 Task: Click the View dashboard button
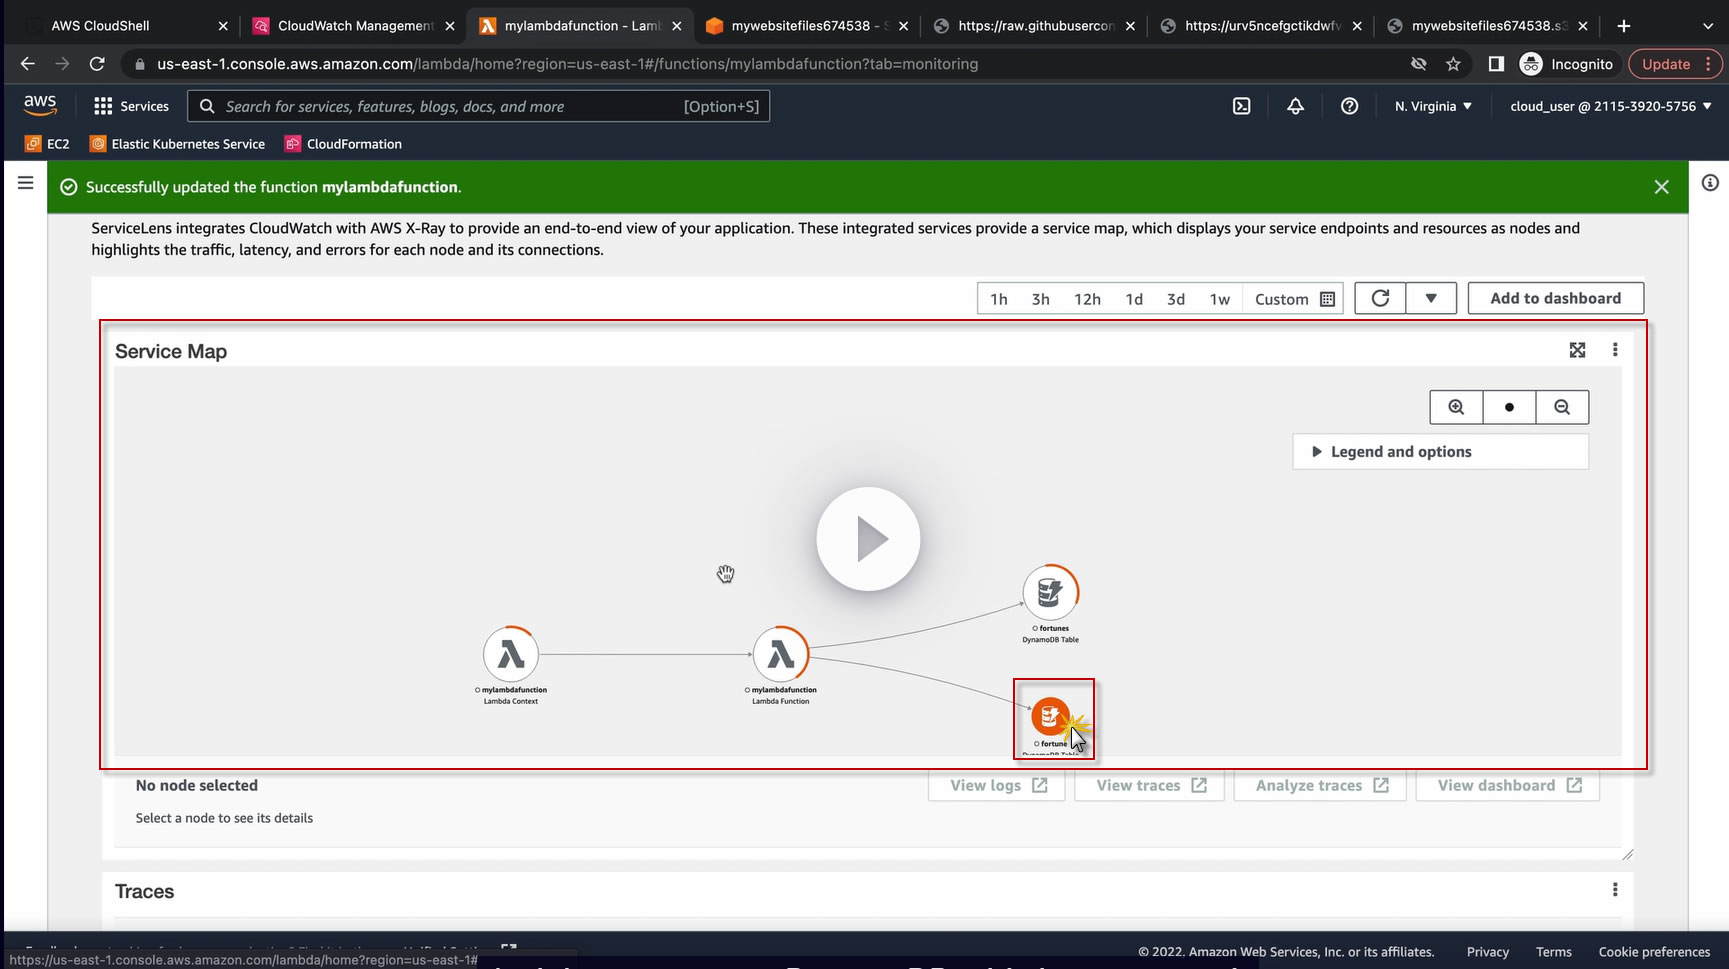(x=1508, y=785)
